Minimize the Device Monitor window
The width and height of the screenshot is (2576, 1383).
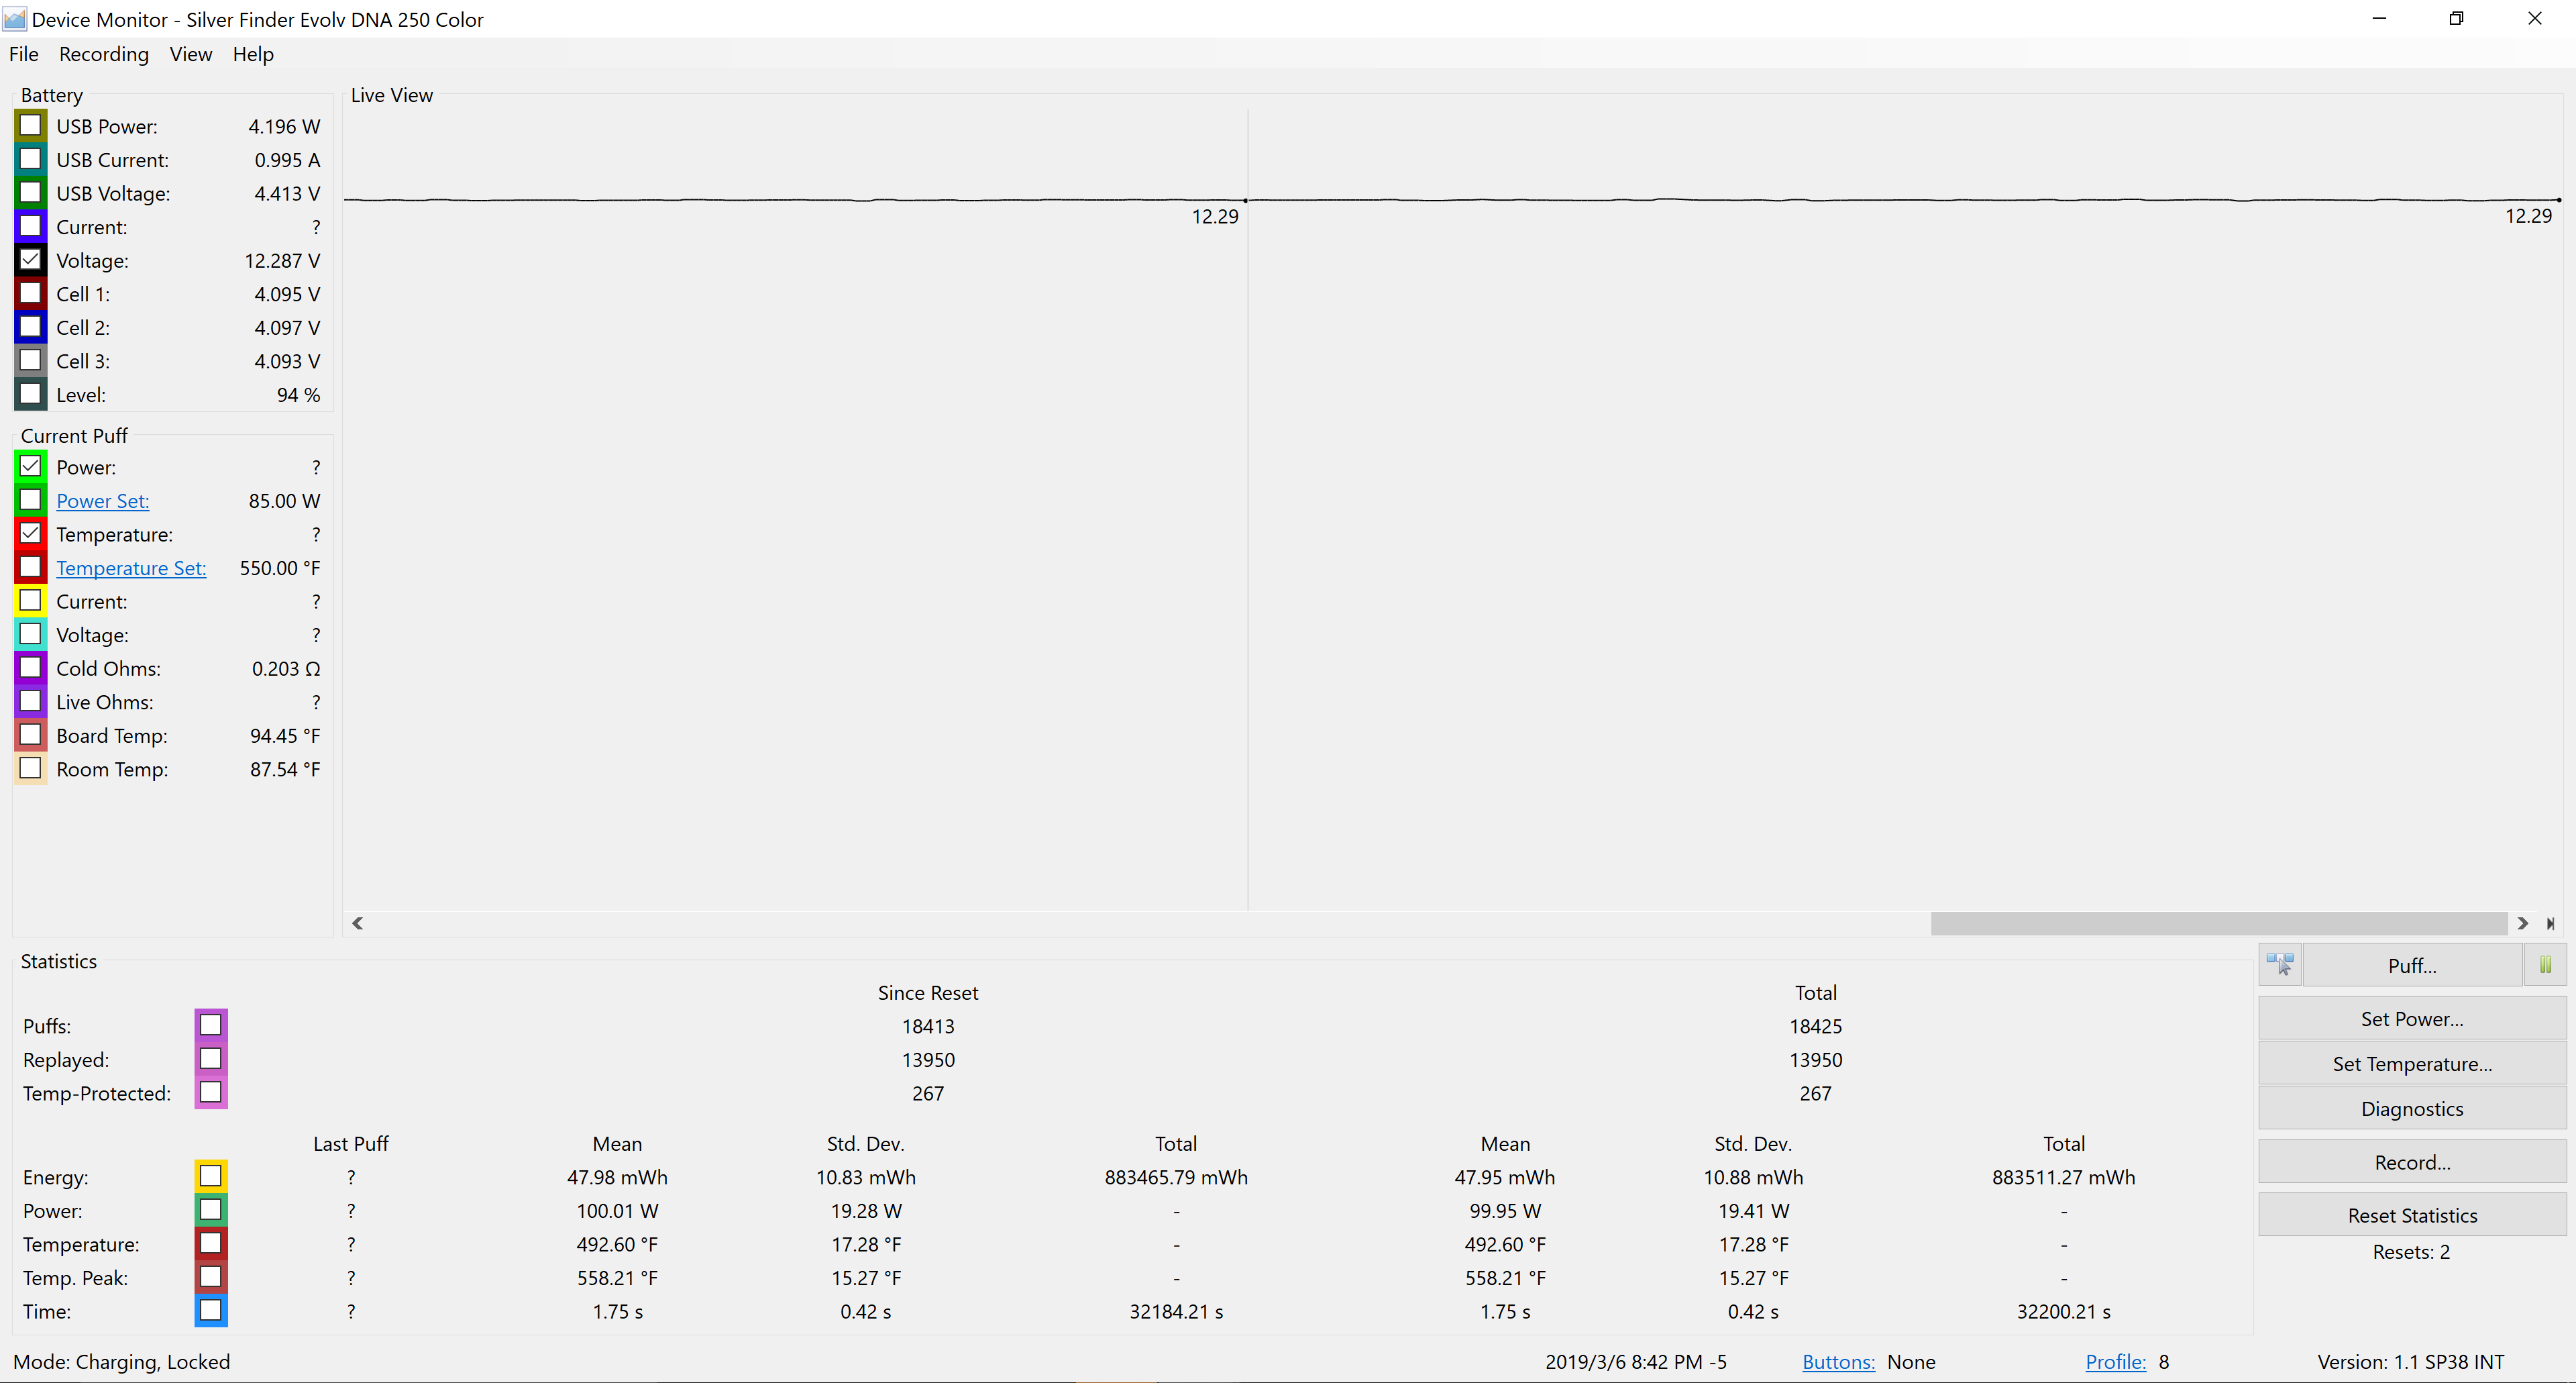point(2379,19)
